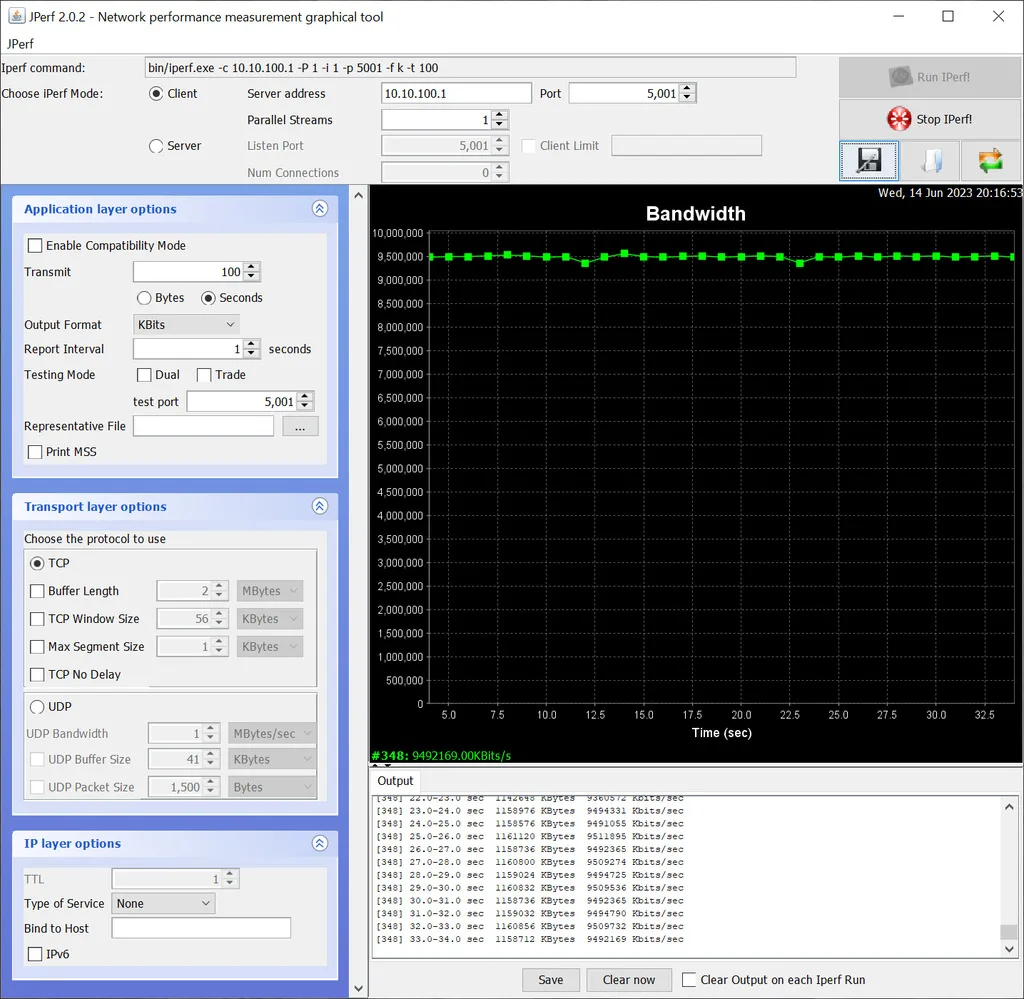Viewport: 1024px width, 999px height.
Task: Check the TCP No Delay option
Action: 38,675
